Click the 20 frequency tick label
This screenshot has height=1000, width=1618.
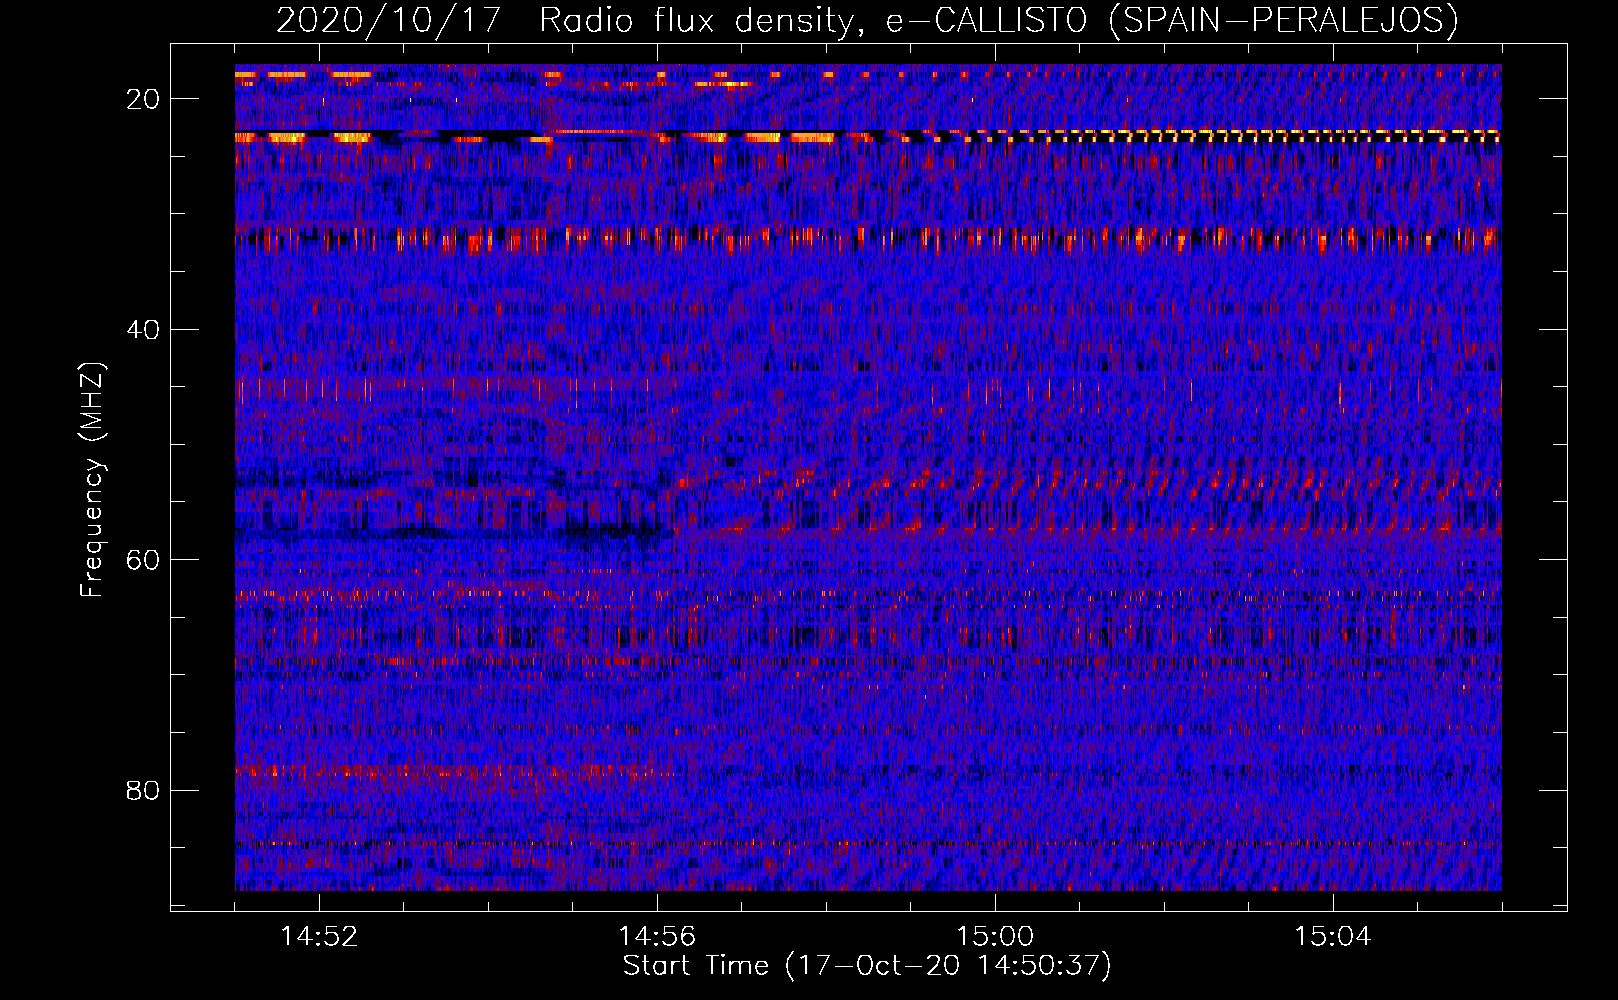[x=144, y=98]
